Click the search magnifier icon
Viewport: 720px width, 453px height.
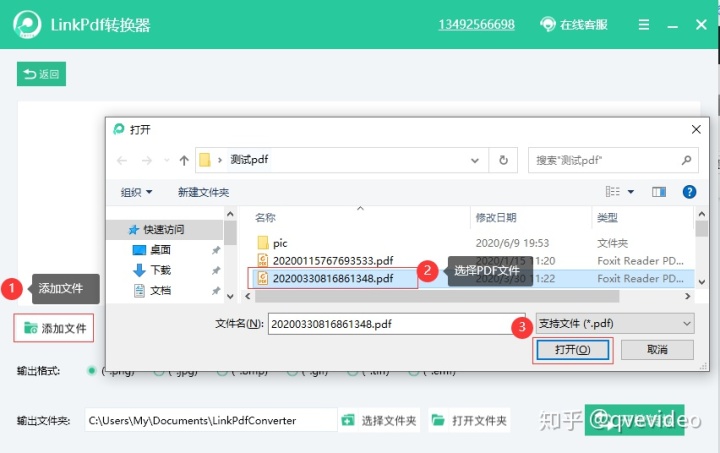(686, 160)
